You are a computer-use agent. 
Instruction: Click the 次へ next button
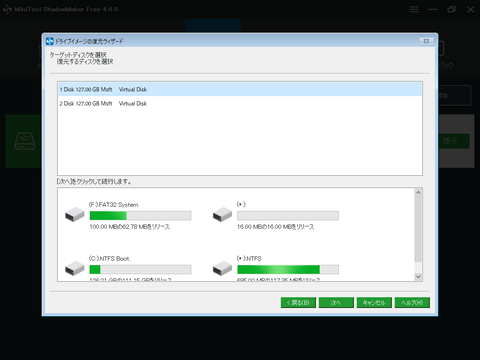[x=336, y=303]
